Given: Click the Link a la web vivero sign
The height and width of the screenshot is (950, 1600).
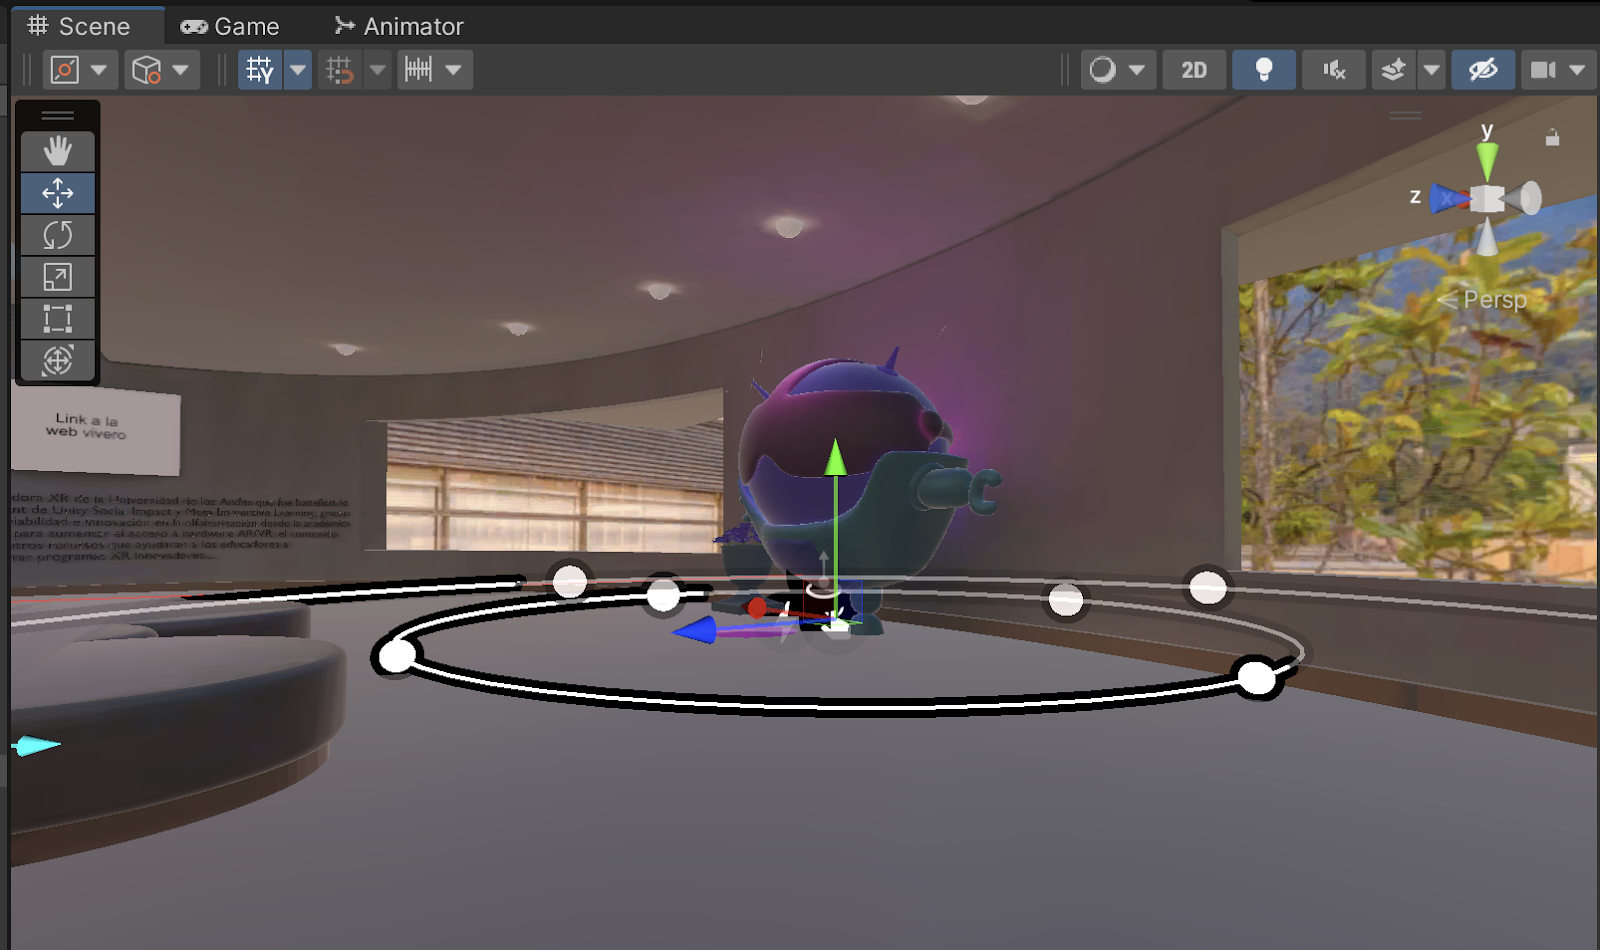Looking at the screenshot, I should (x=95, y=430).
